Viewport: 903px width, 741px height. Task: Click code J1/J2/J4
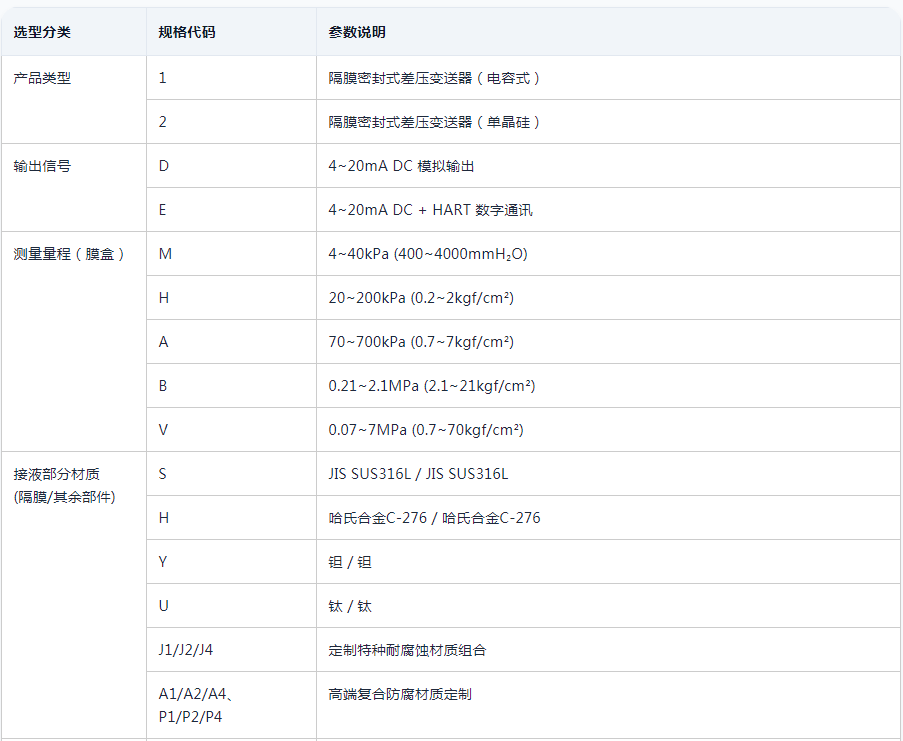186,650
